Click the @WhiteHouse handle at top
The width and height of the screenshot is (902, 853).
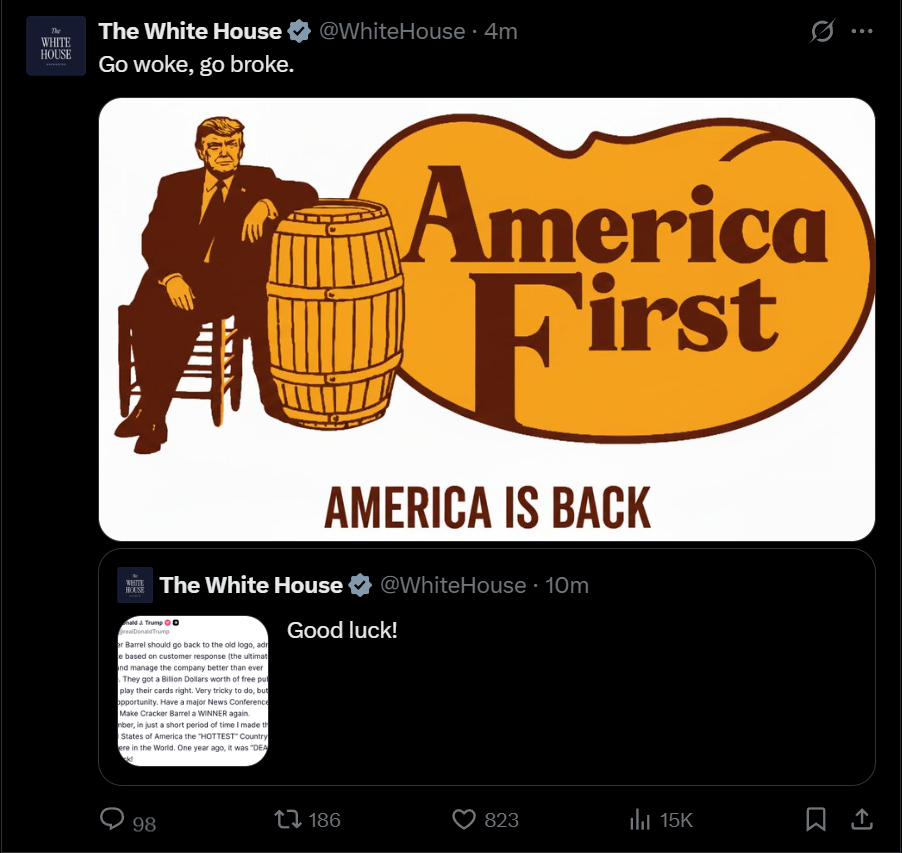(x=392, y=31)
